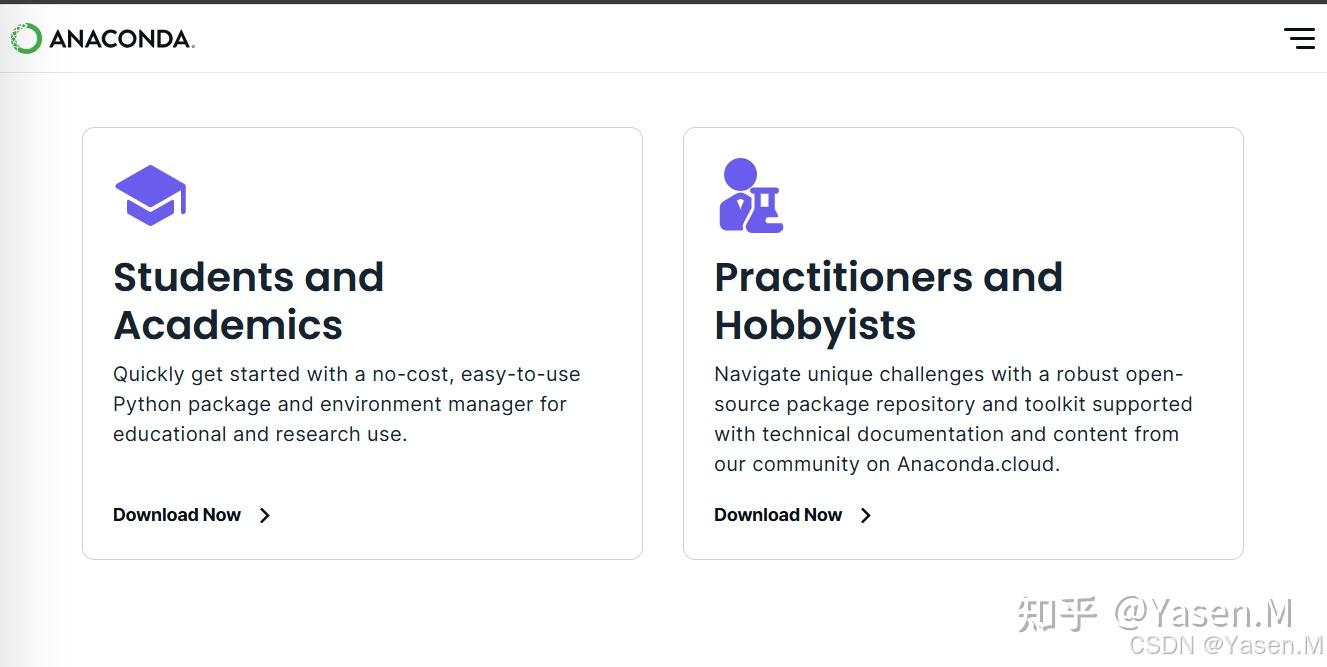Click the CSDN @Yasen.M watermark text

coord(1226,646)
